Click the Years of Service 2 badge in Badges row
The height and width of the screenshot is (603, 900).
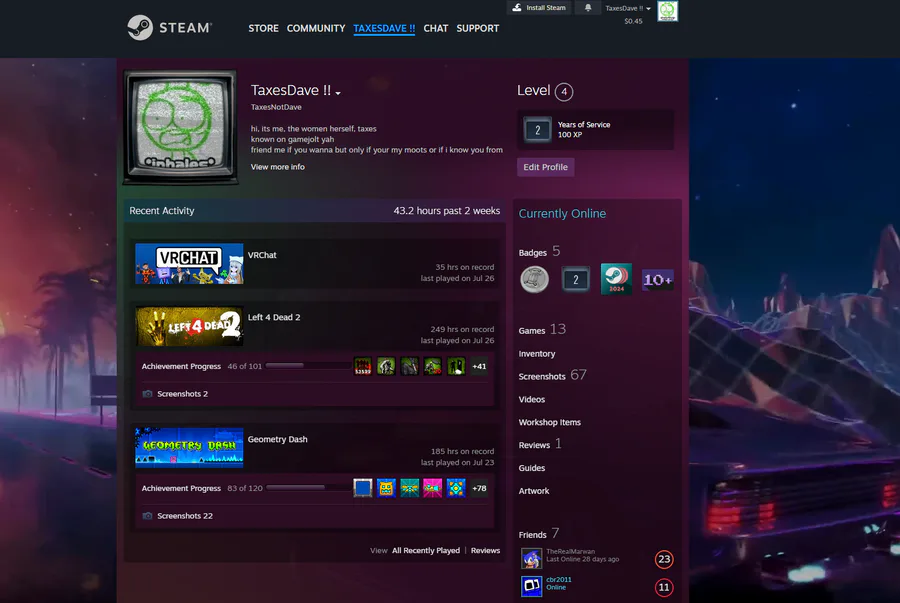click(575, 279)
